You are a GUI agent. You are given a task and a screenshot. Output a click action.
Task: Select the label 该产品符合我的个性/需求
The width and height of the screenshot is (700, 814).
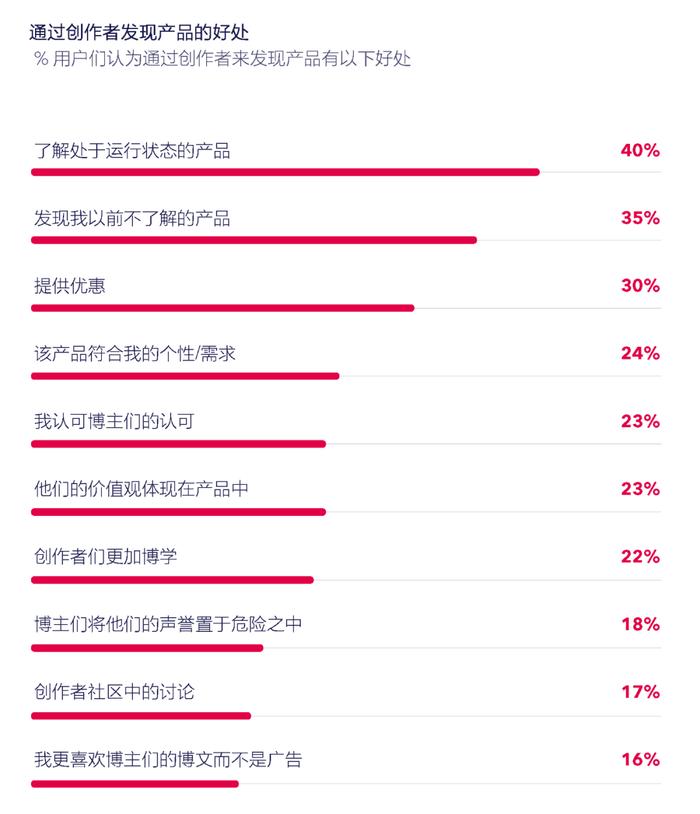[135, 354]
